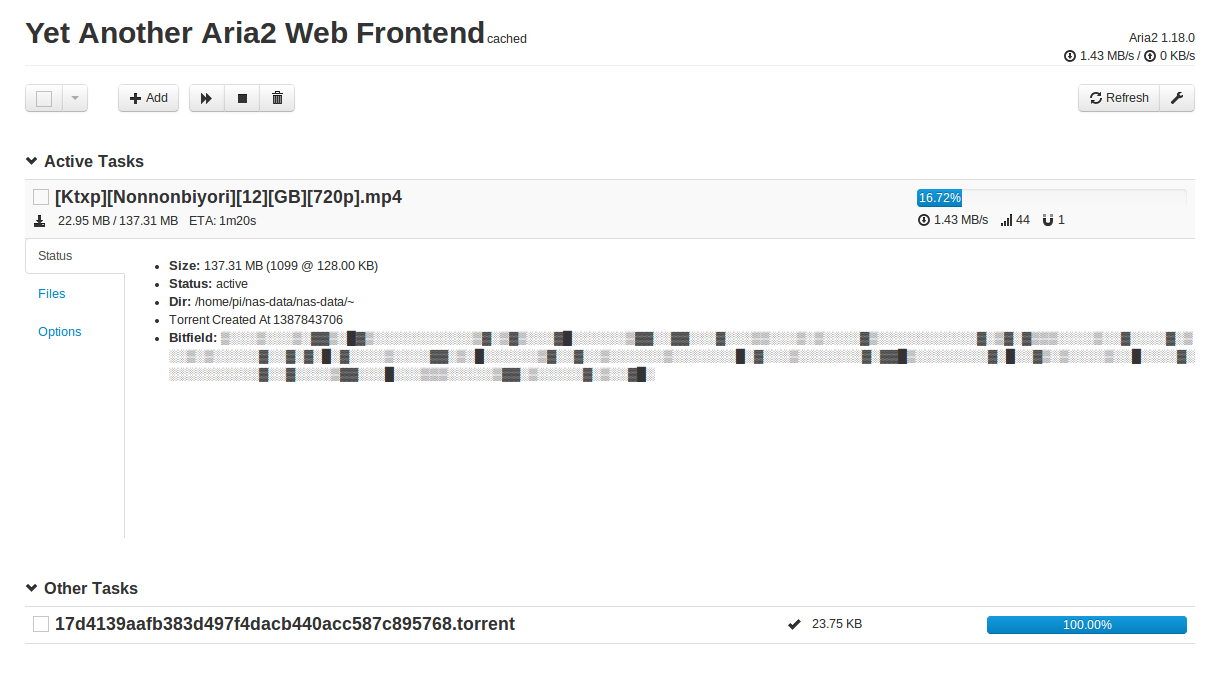Check the Ktxp Nonnonbiyori mp4 task checkbox

coord(41,197)
